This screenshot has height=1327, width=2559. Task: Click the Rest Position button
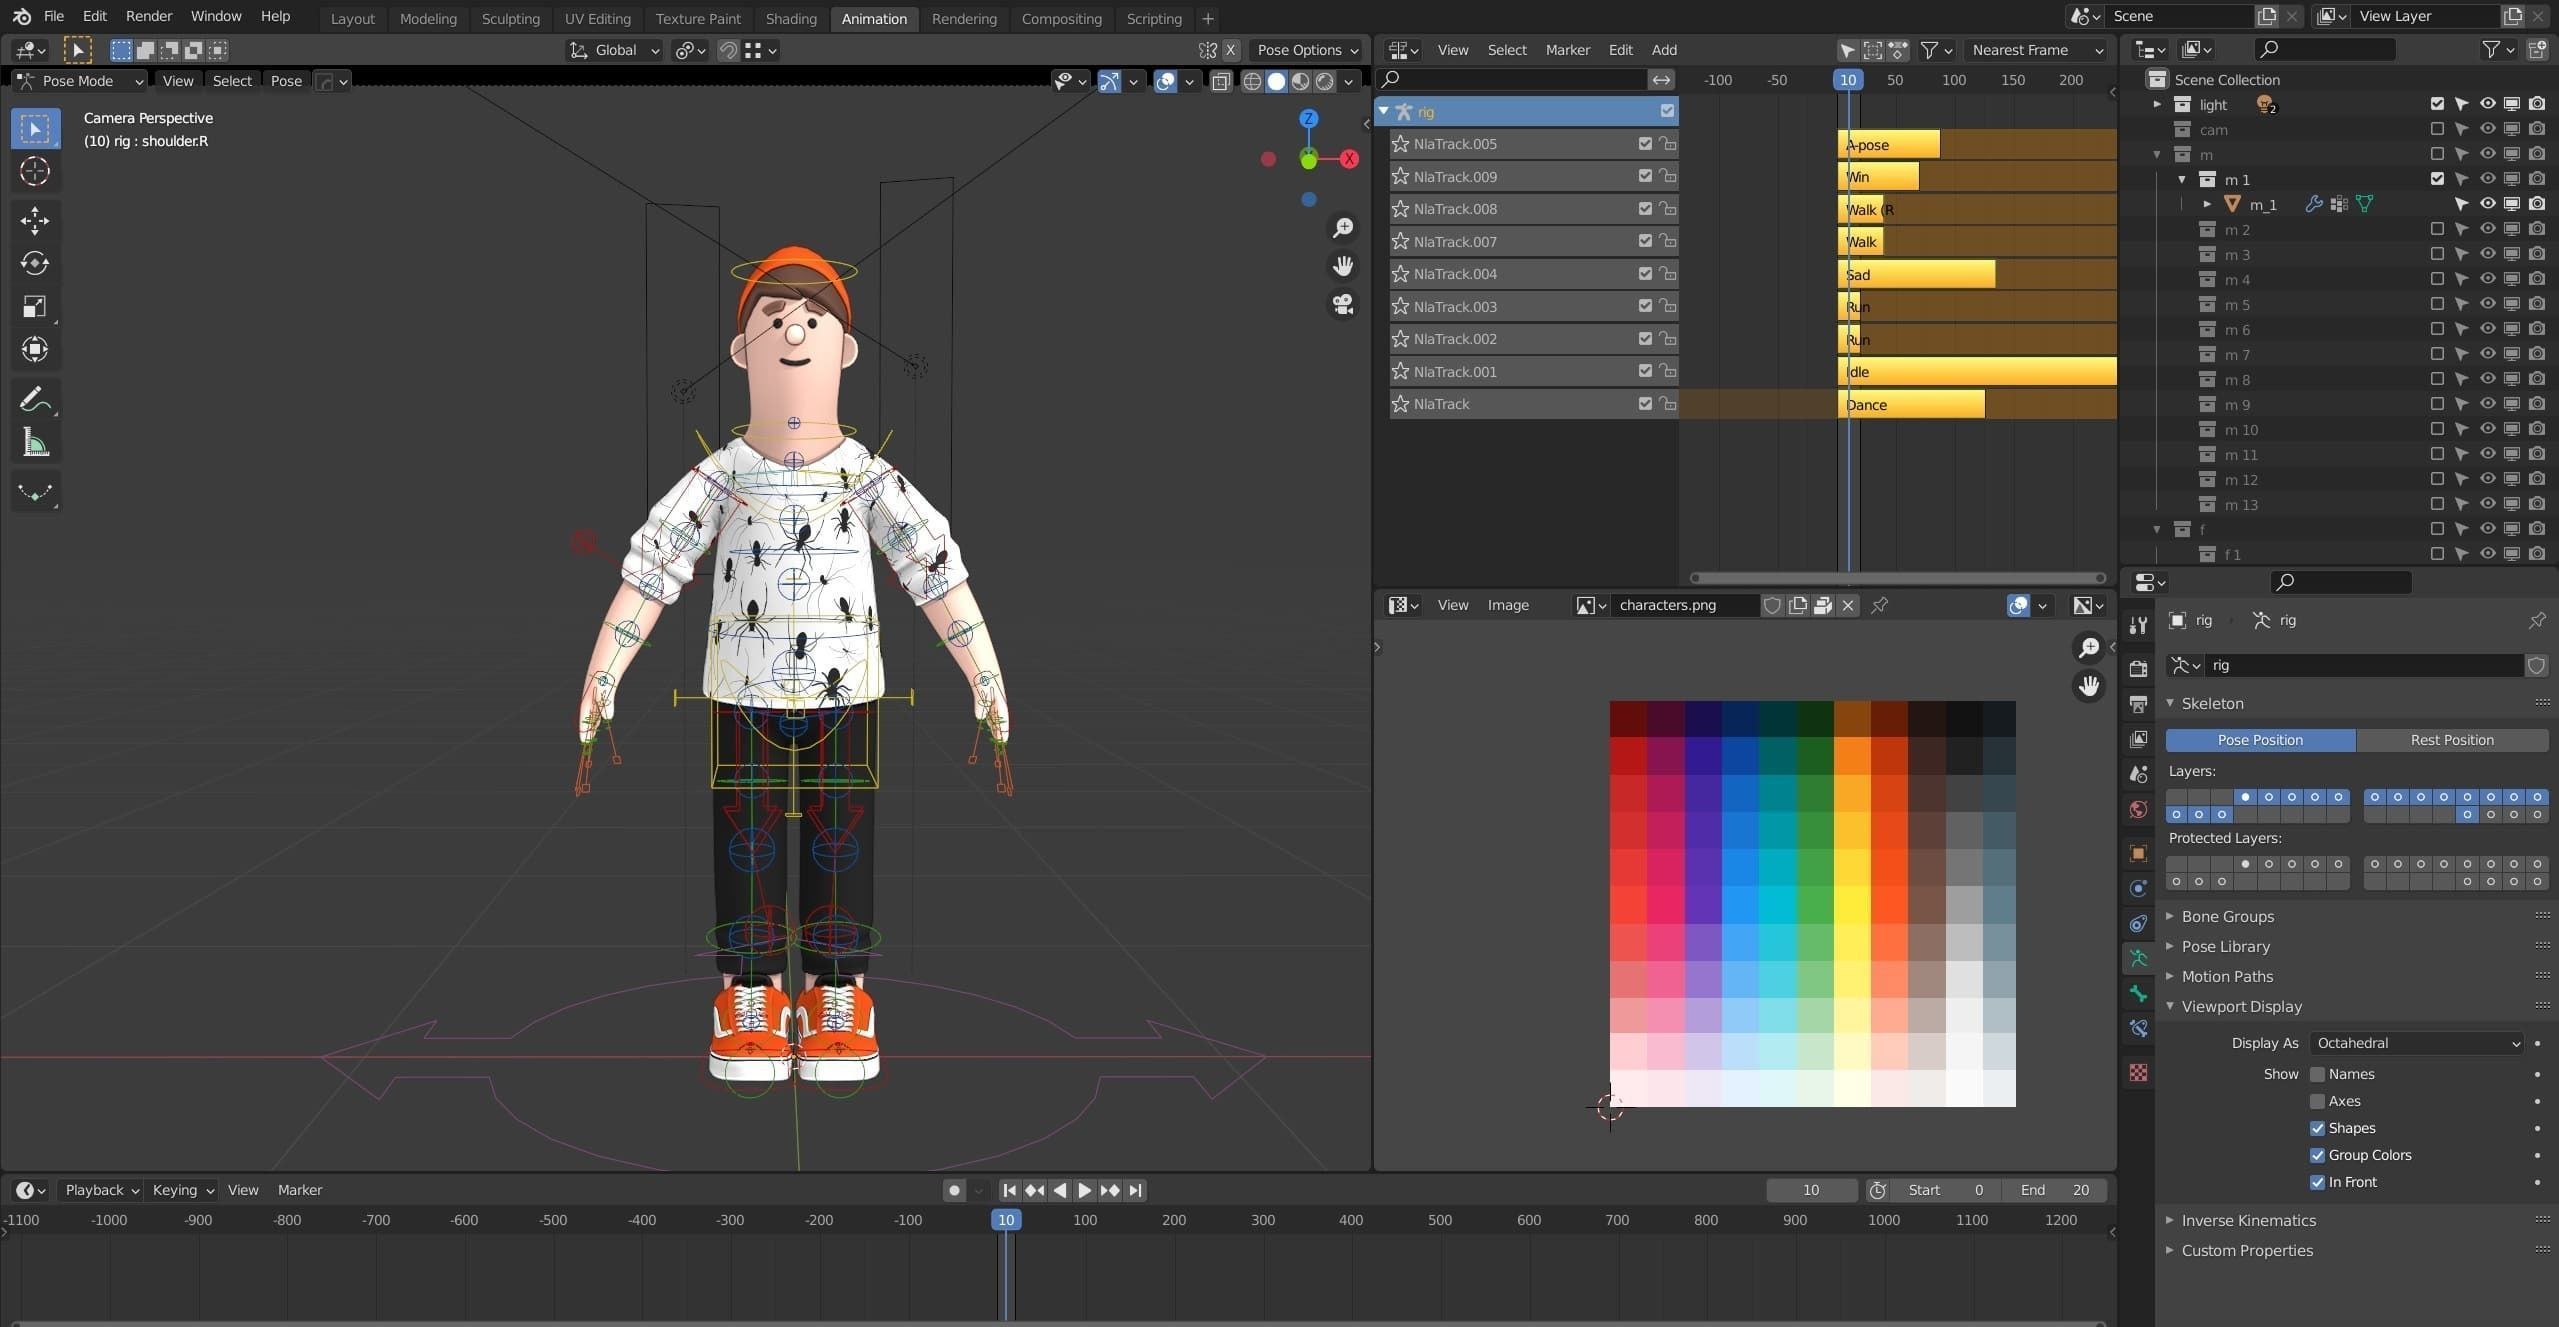point(2451,740)
